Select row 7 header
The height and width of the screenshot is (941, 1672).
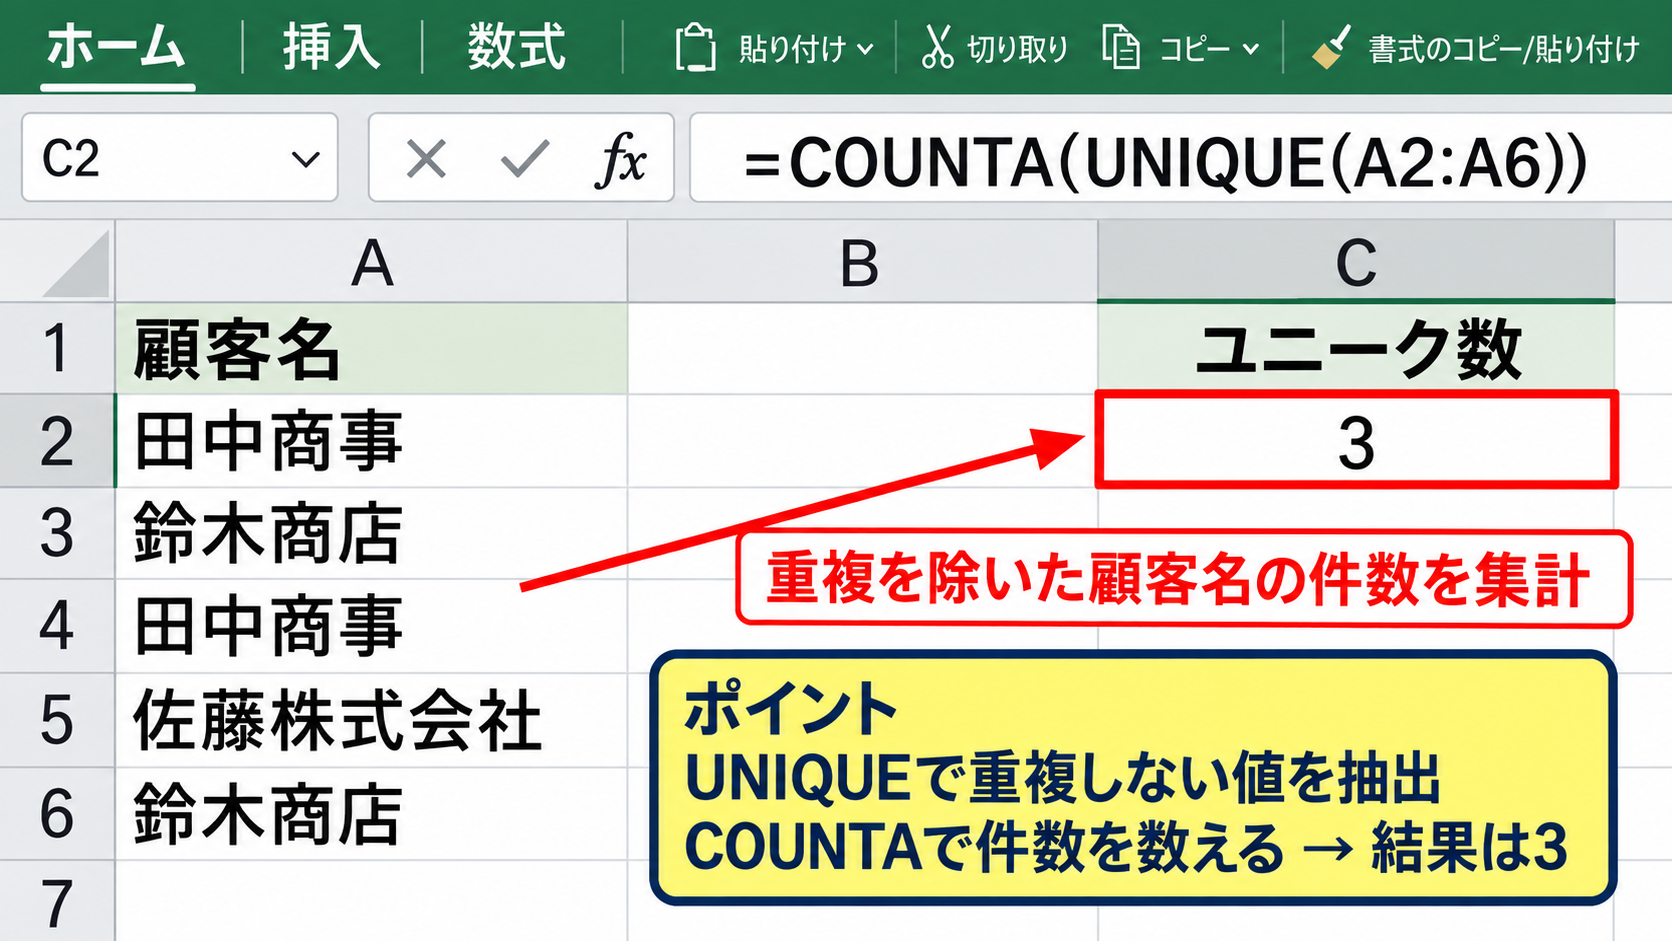coord(57,902)
